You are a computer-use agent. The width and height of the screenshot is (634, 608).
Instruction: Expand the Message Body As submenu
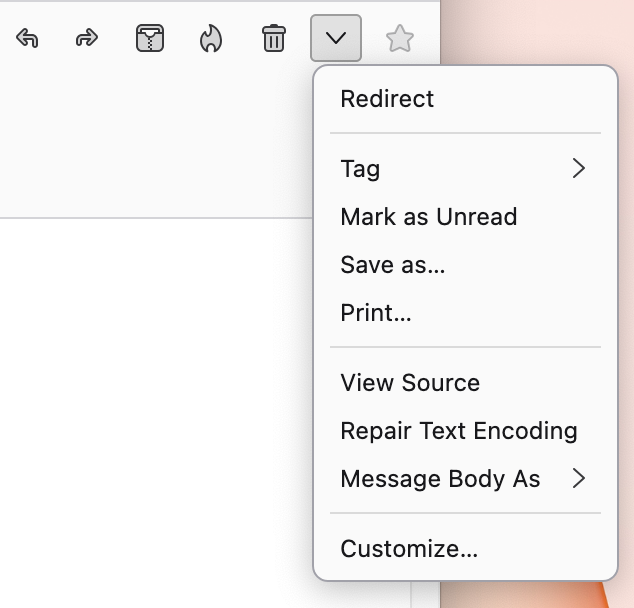[x=465, y=479]
